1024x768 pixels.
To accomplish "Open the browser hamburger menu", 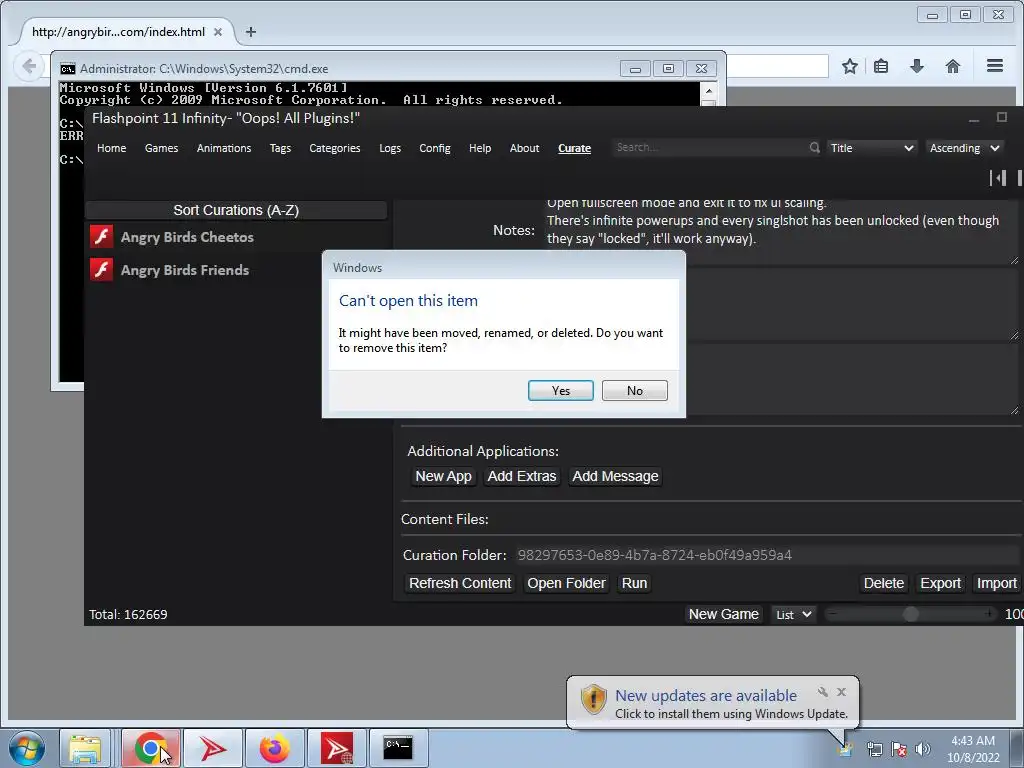I will [x=995, y=66].
